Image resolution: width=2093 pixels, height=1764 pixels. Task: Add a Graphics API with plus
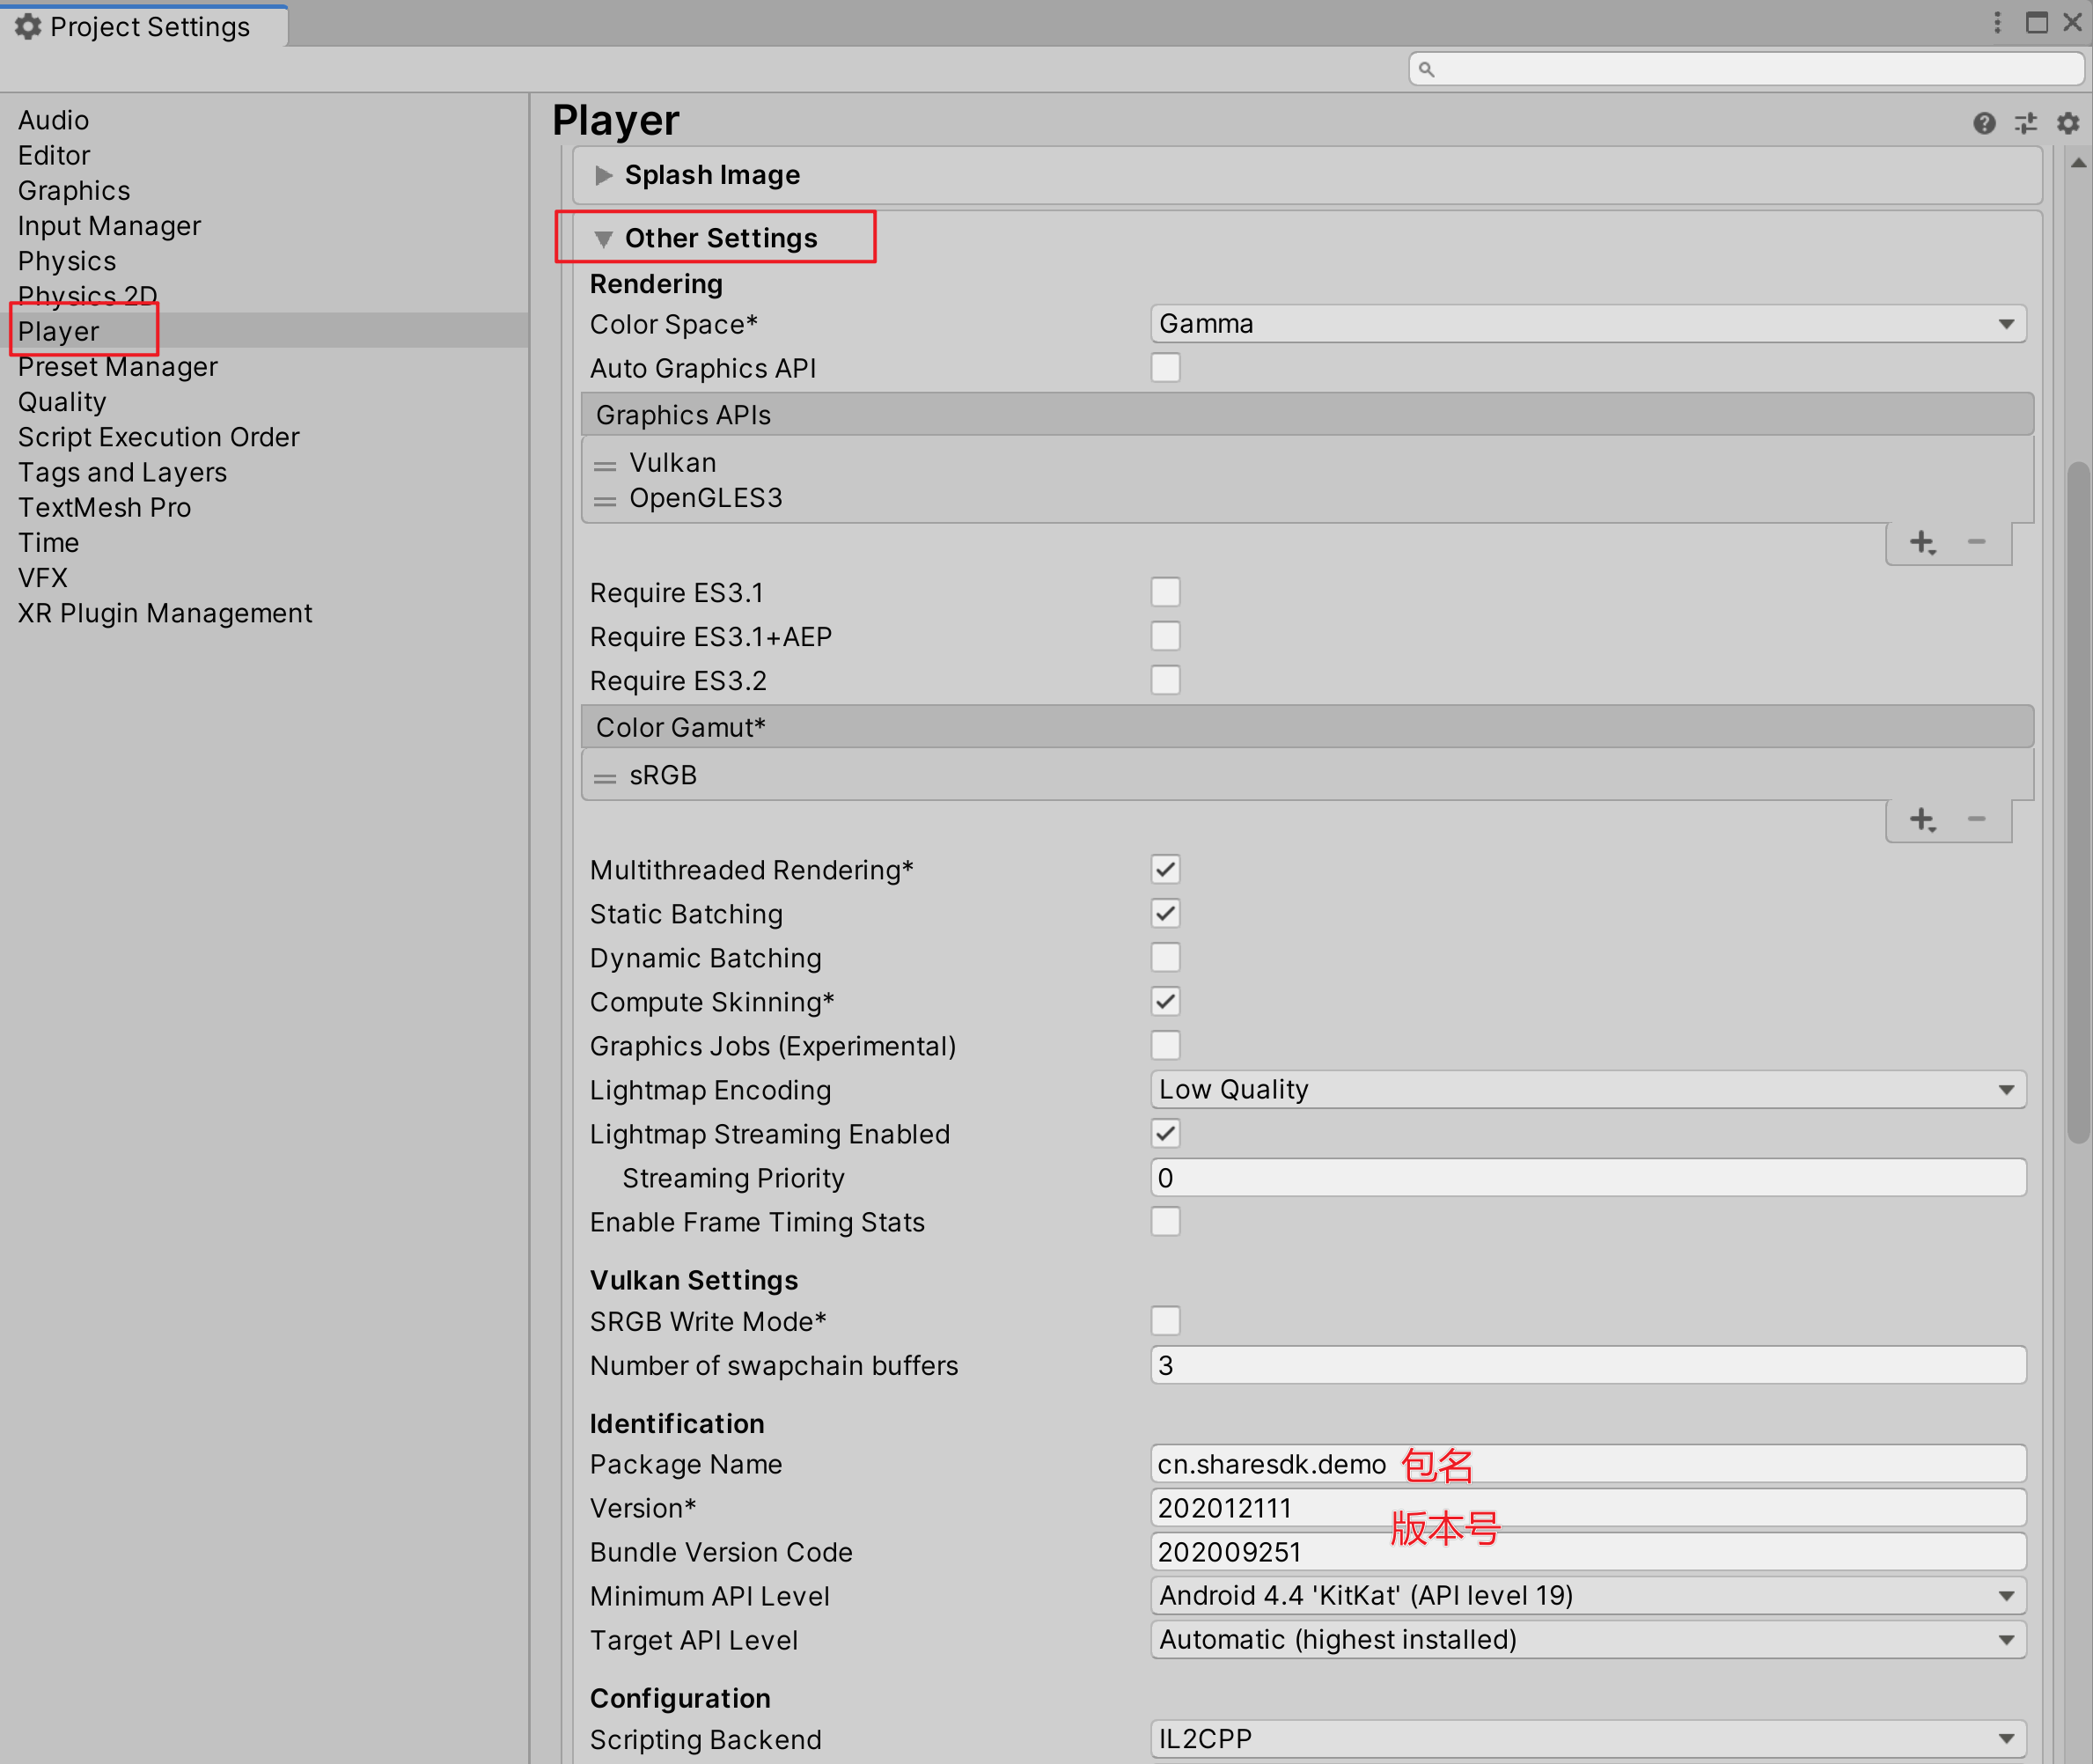tap(1922, 543)
